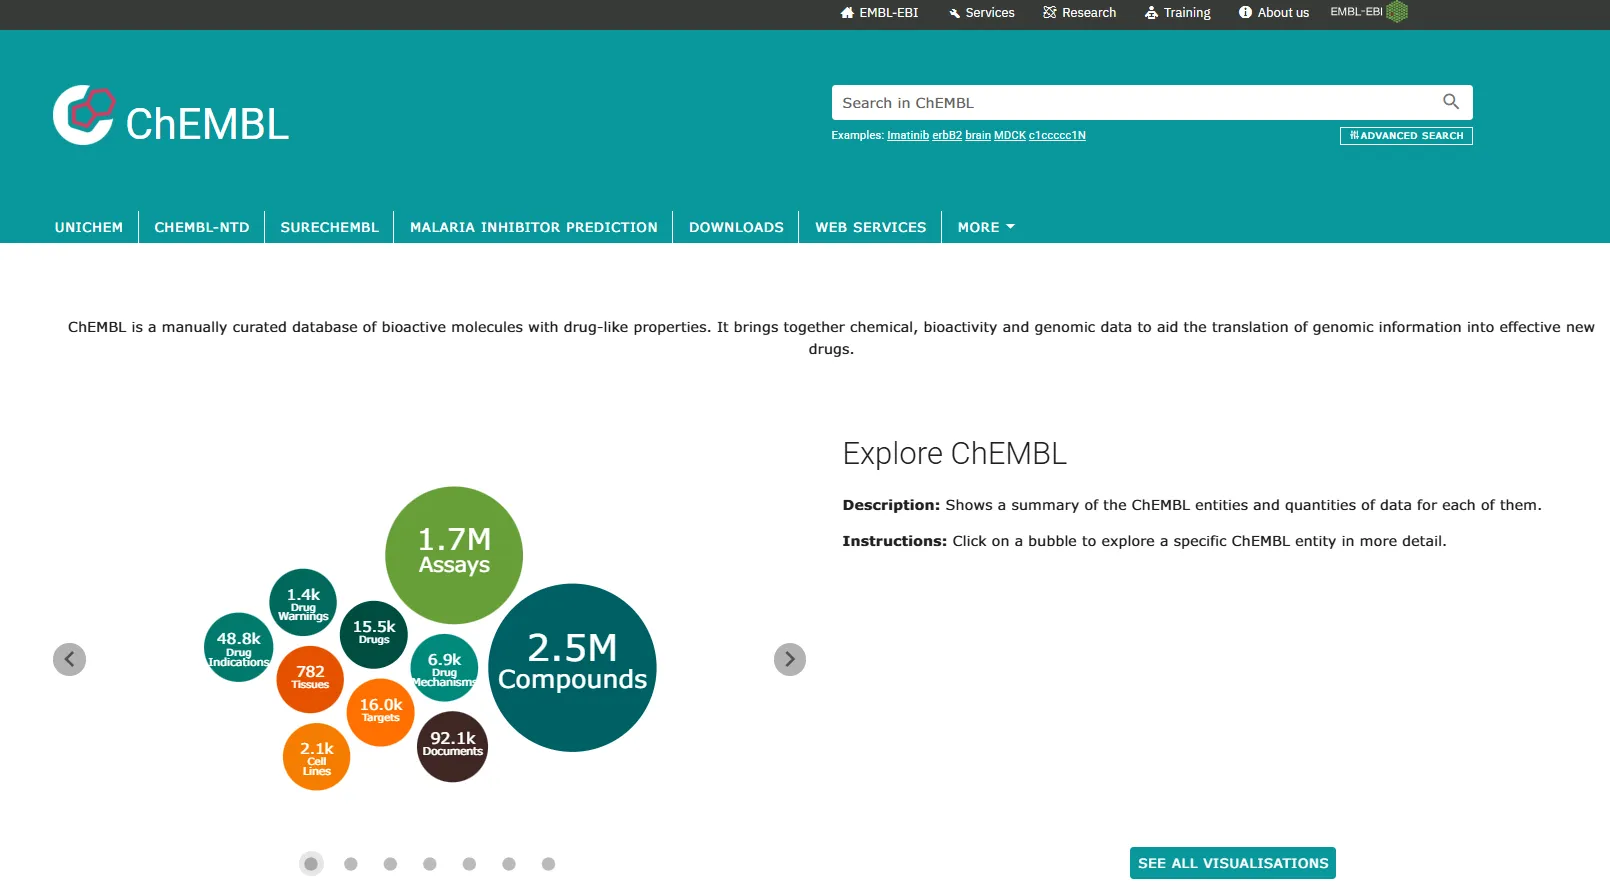The image size is (1610, 887).
Task: Select the first carousel indicator dot
Action: [311, 864]
